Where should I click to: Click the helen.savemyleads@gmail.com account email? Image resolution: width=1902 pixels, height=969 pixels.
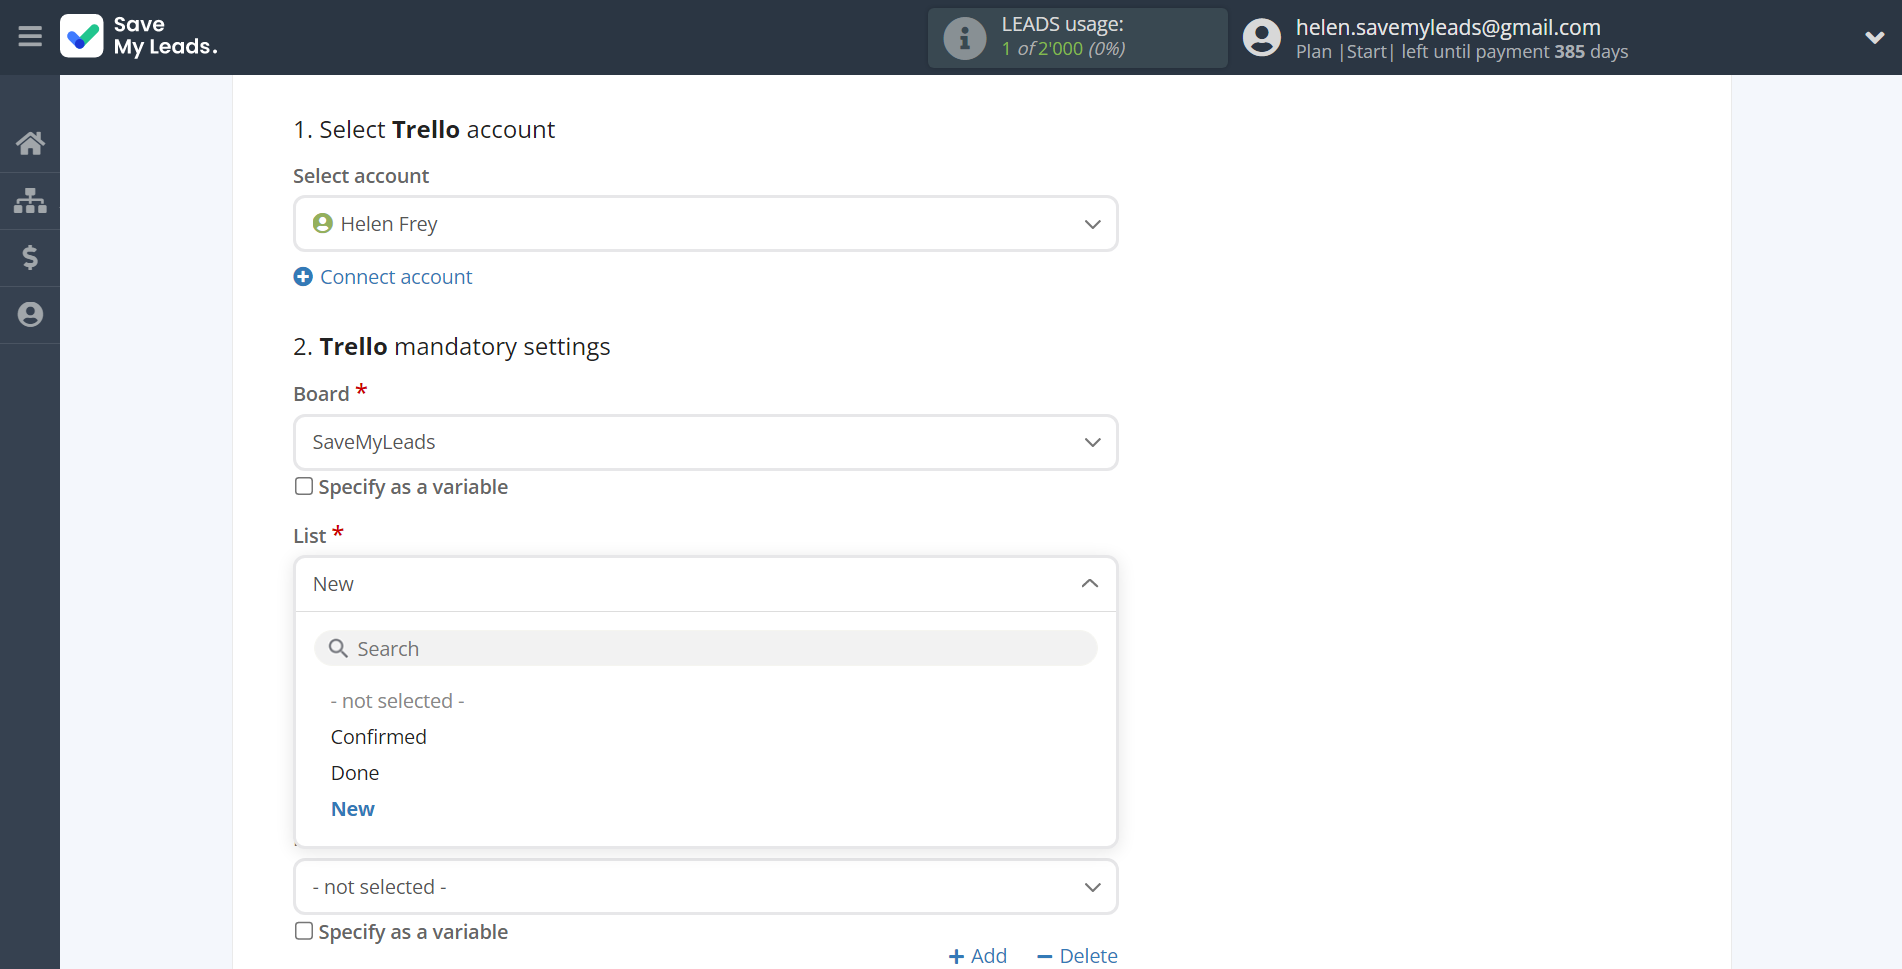pos(1448,27)
